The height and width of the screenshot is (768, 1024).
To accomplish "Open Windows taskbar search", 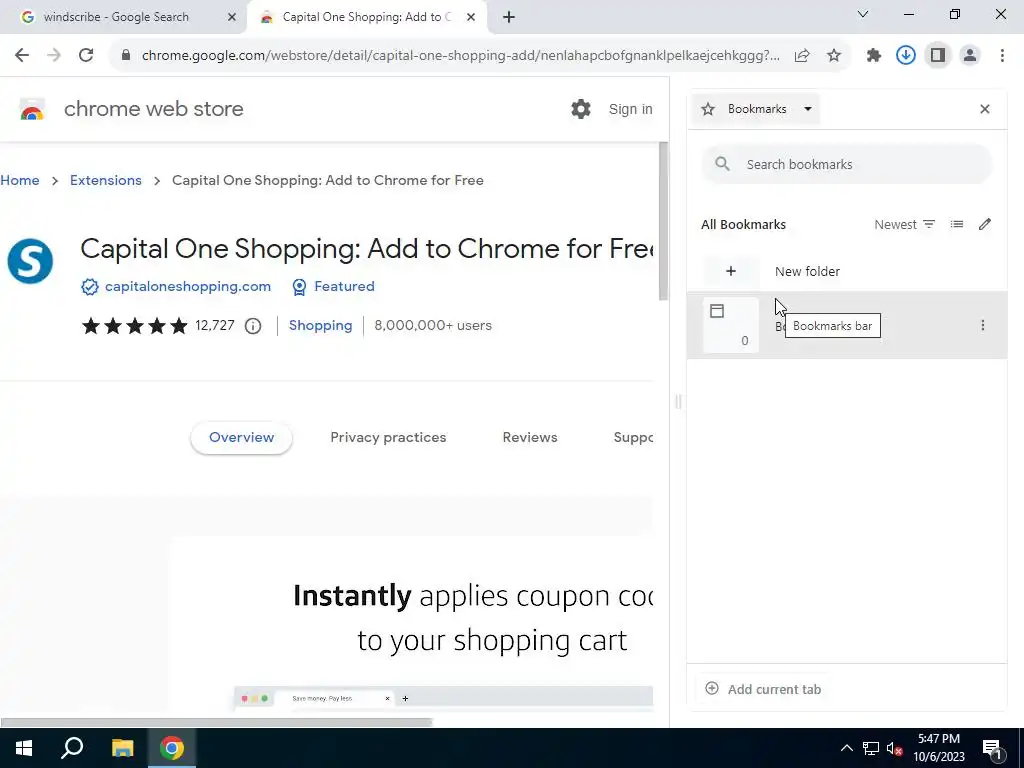I will (72, 748).
